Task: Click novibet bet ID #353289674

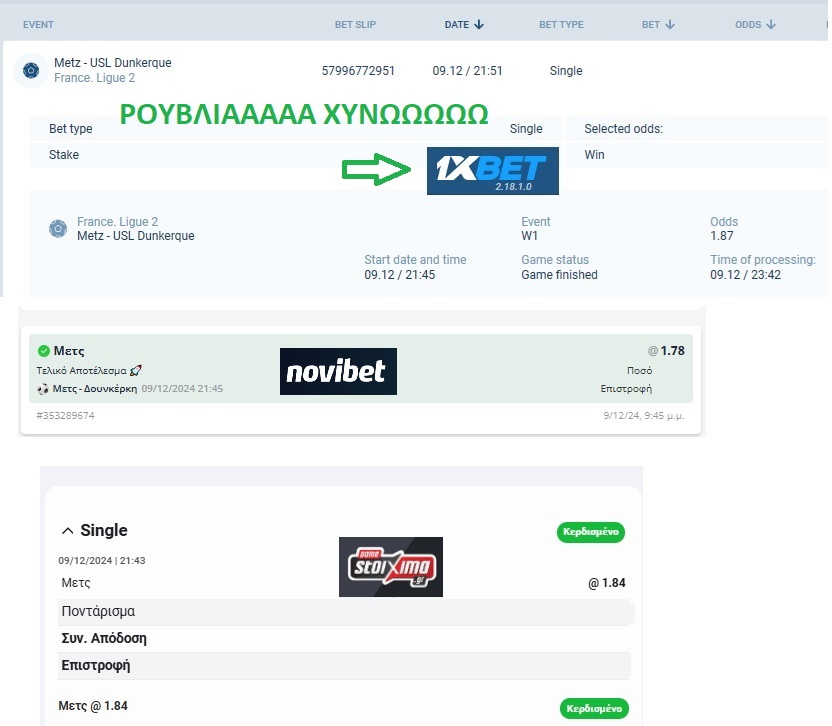Action: coord(65,415)
